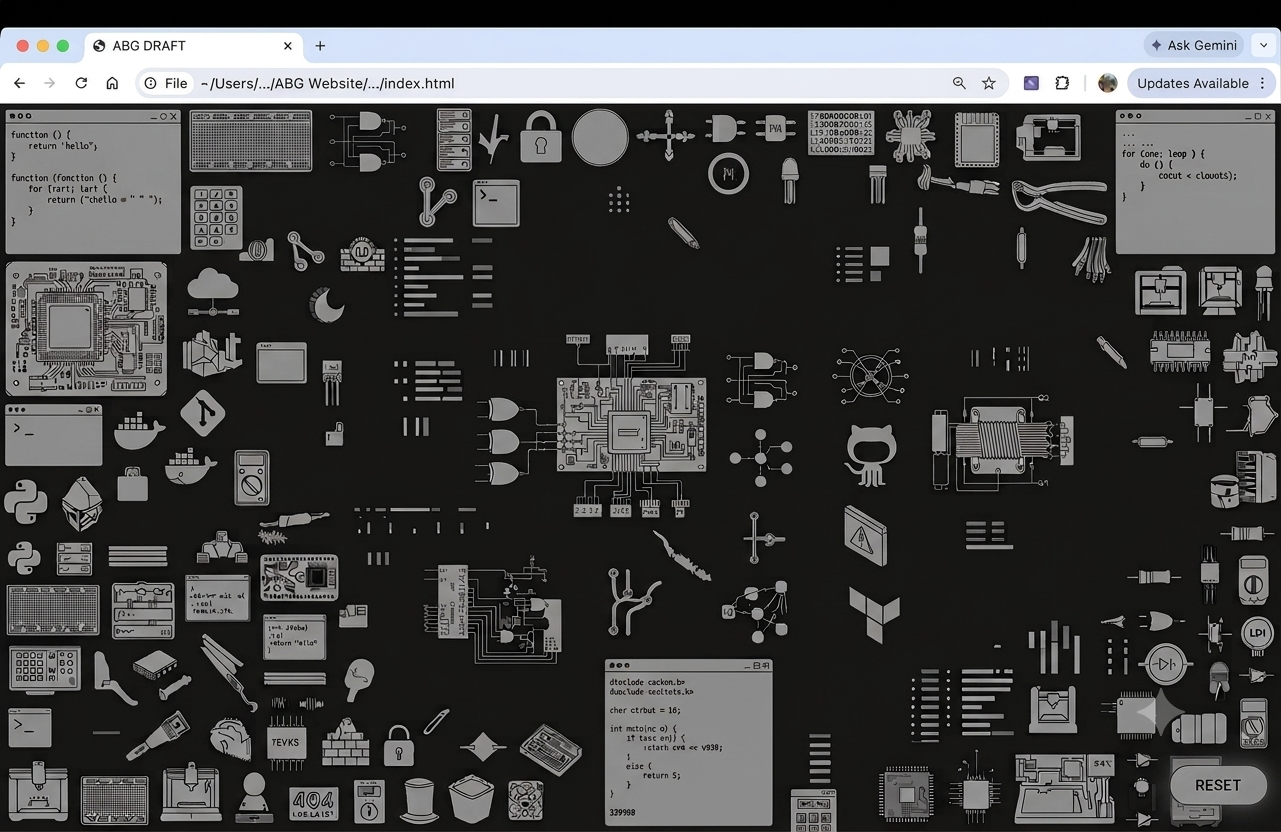Select the padlock beside the brick wall

[x=398, y=745]
